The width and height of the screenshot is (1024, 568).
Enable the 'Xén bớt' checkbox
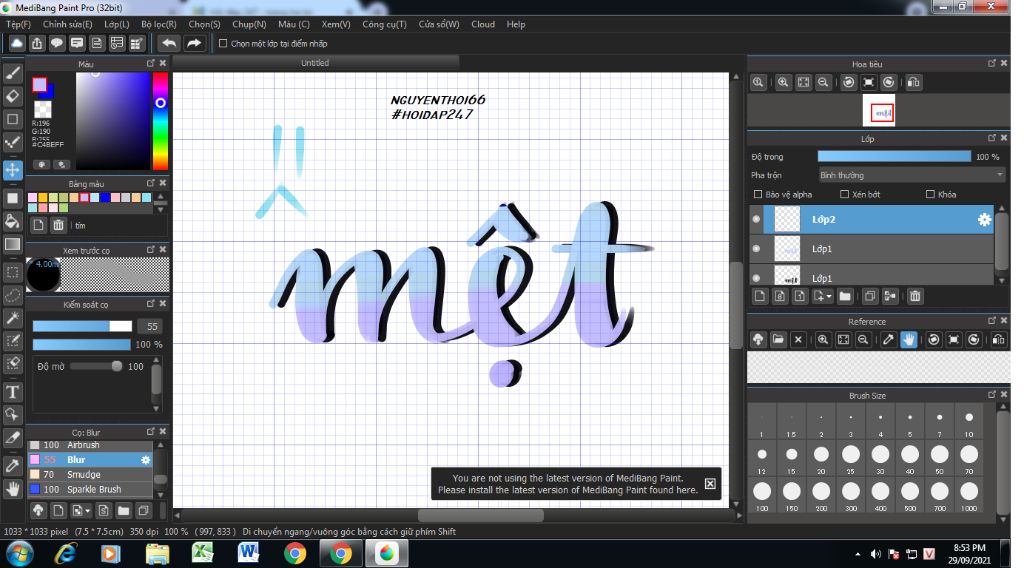pyautogui.click(x=844, y=194)
